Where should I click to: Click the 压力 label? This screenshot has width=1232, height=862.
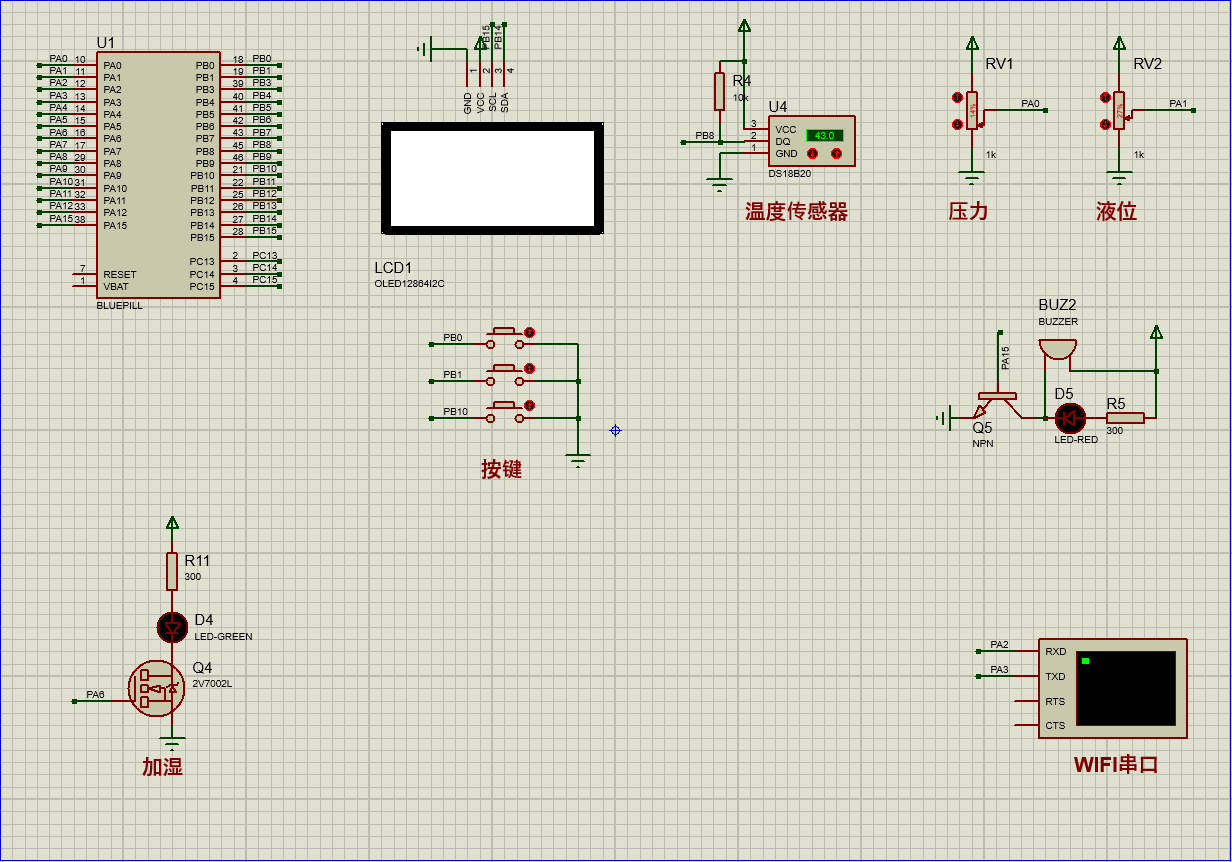(968, 211)
